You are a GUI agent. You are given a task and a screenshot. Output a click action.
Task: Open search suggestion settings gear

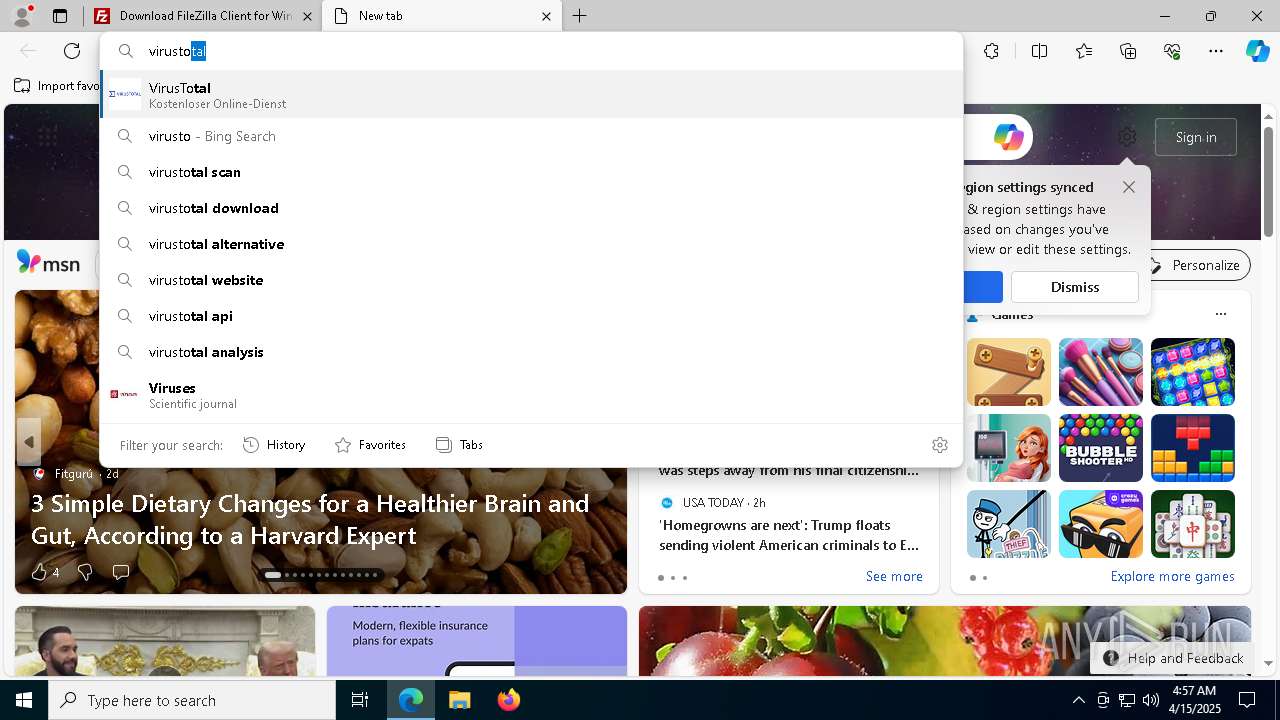939,445
